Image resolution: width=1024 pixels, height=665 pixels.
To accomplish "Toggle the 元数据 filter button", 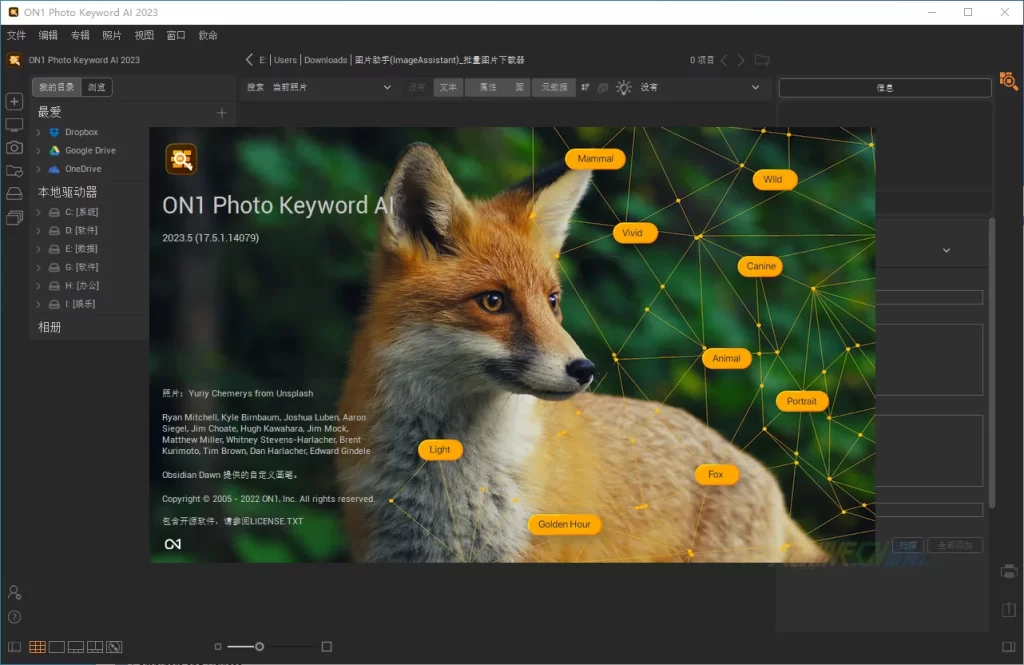I will (553, 88).
